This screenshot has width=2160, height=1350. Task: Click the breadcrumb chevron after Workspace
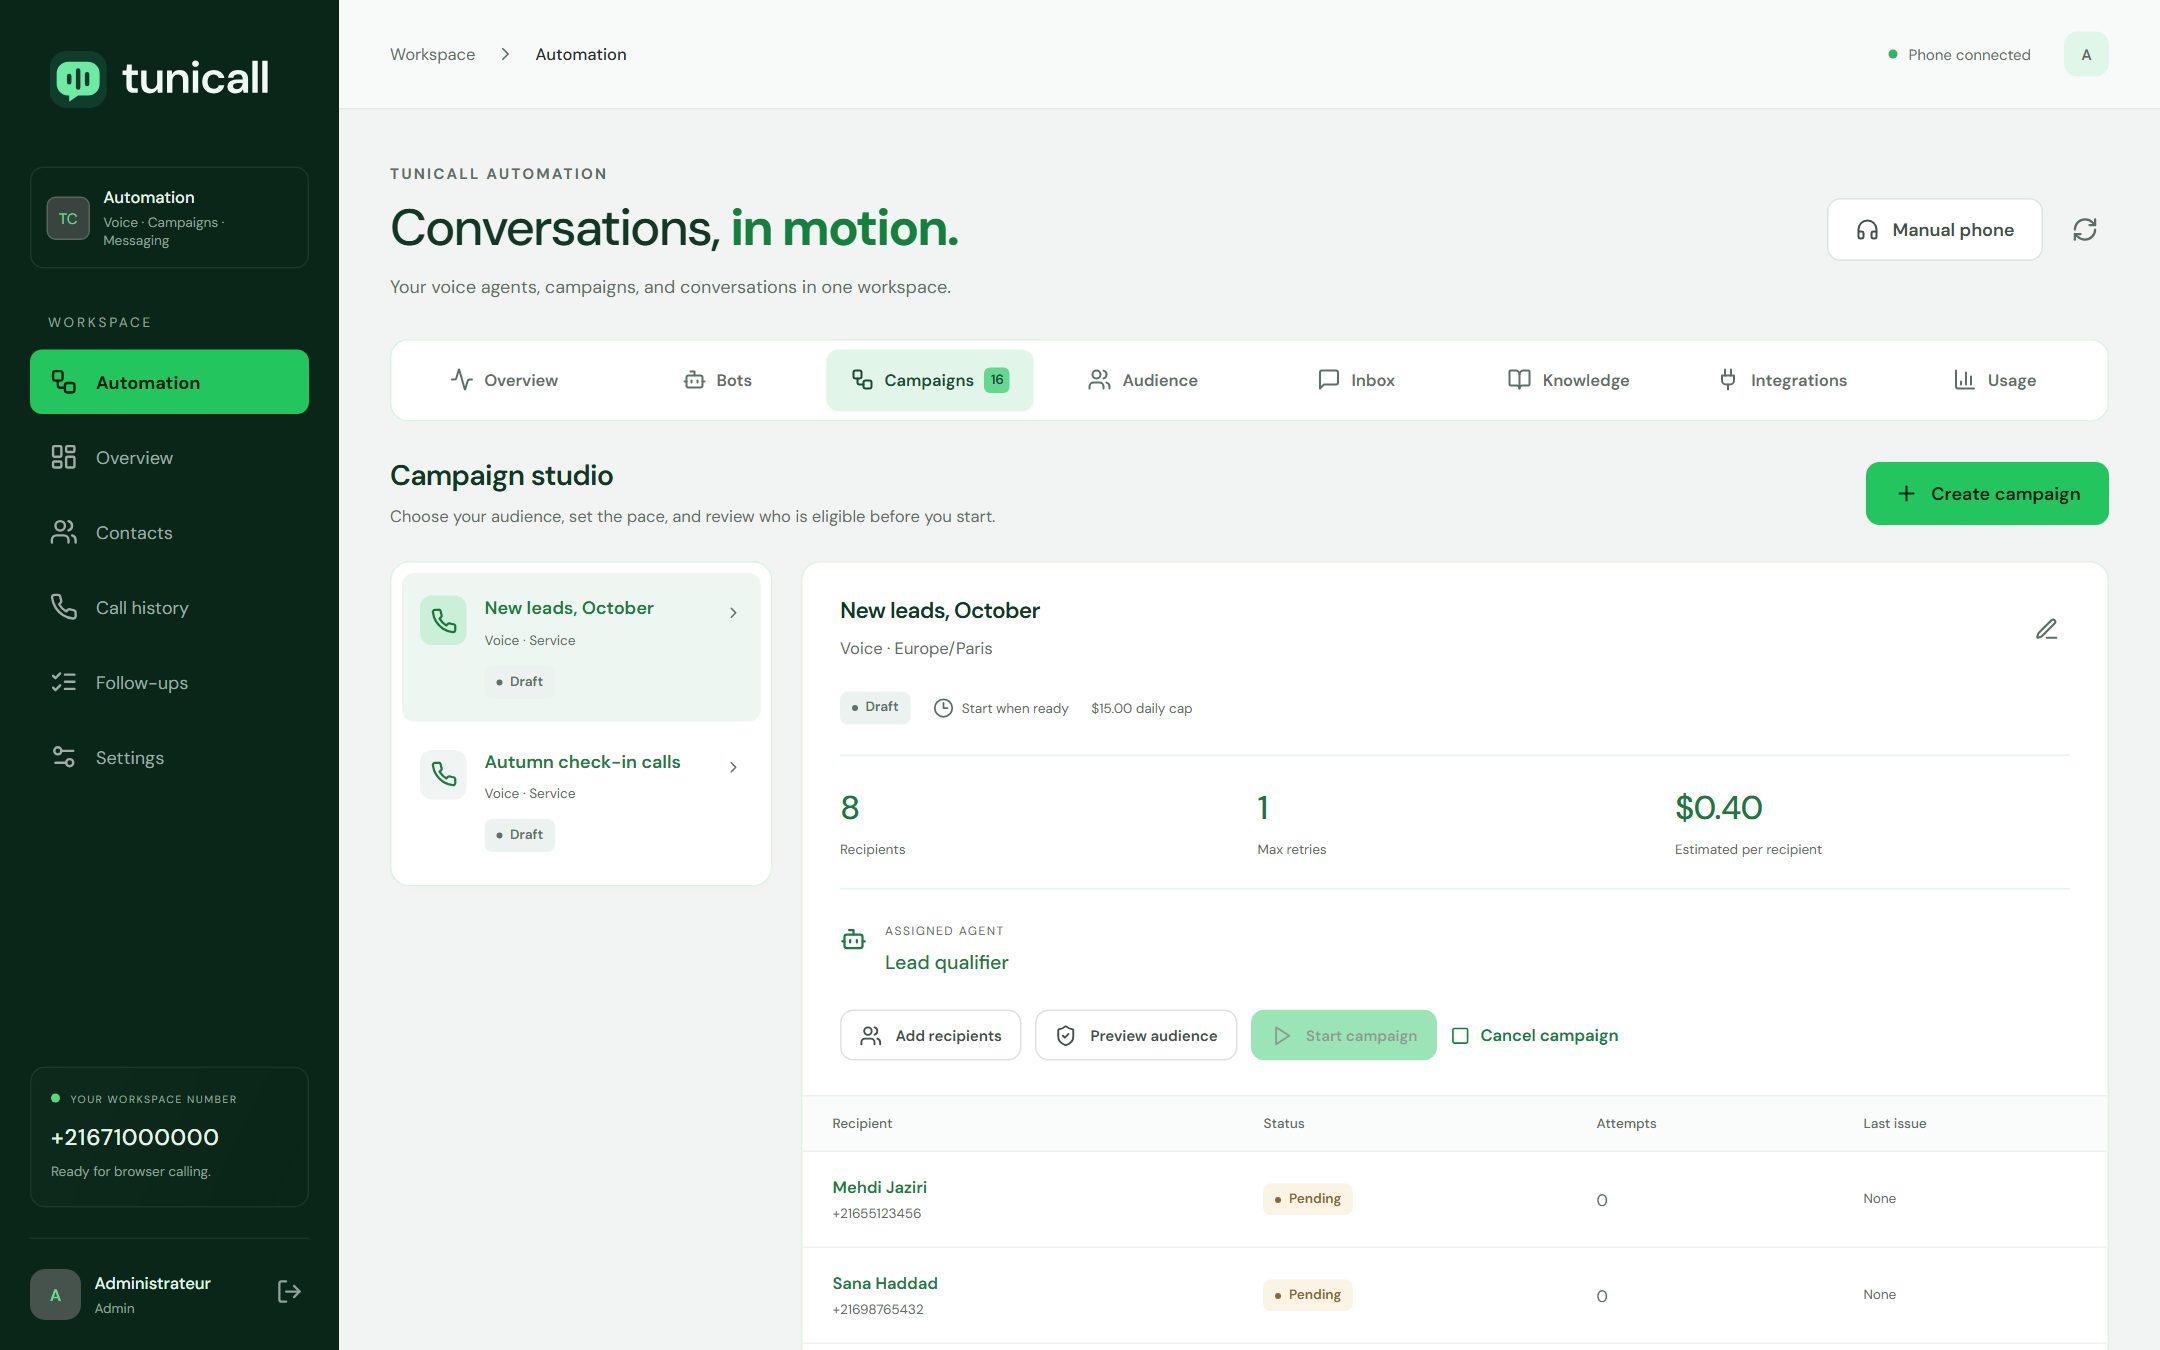click(x=505, y=54)
